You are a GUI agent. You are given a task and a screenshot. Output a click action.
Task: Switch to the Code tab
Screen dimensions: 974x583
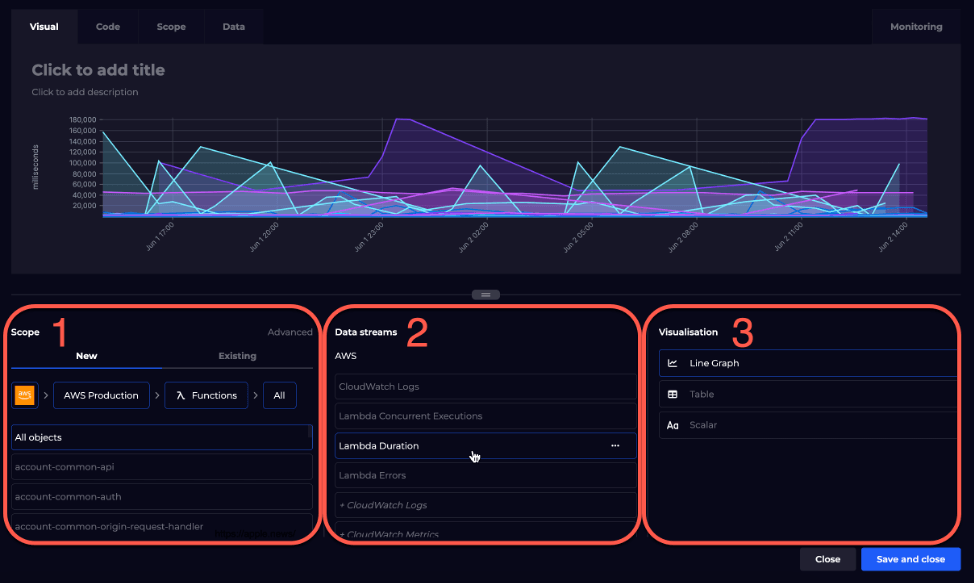click(x=107, y=26)
